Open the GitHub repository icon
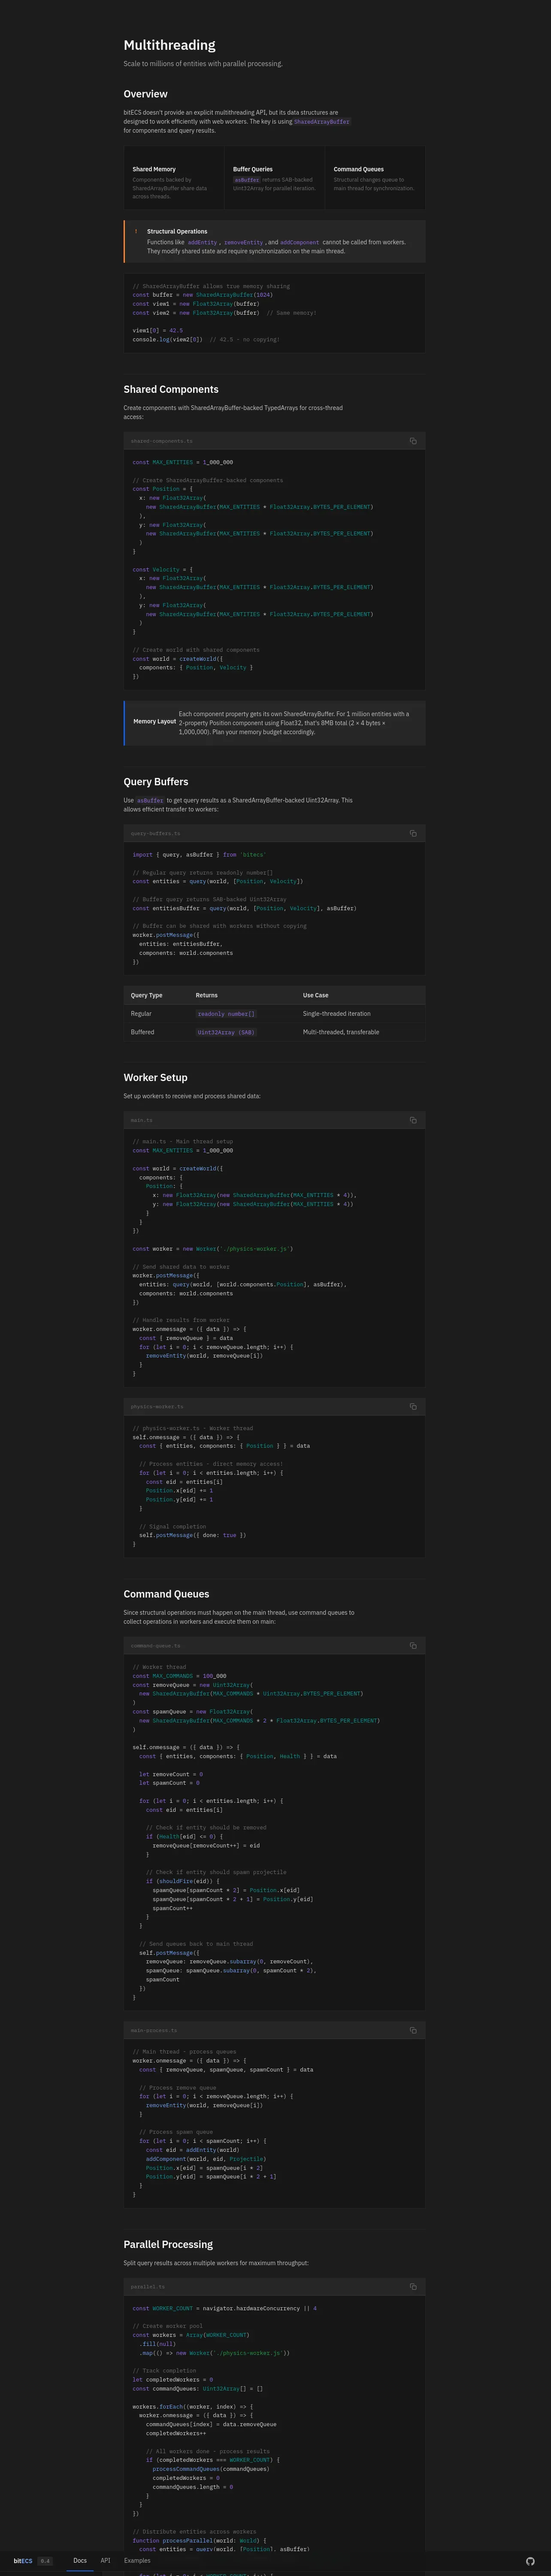 tap(530, 2561)
